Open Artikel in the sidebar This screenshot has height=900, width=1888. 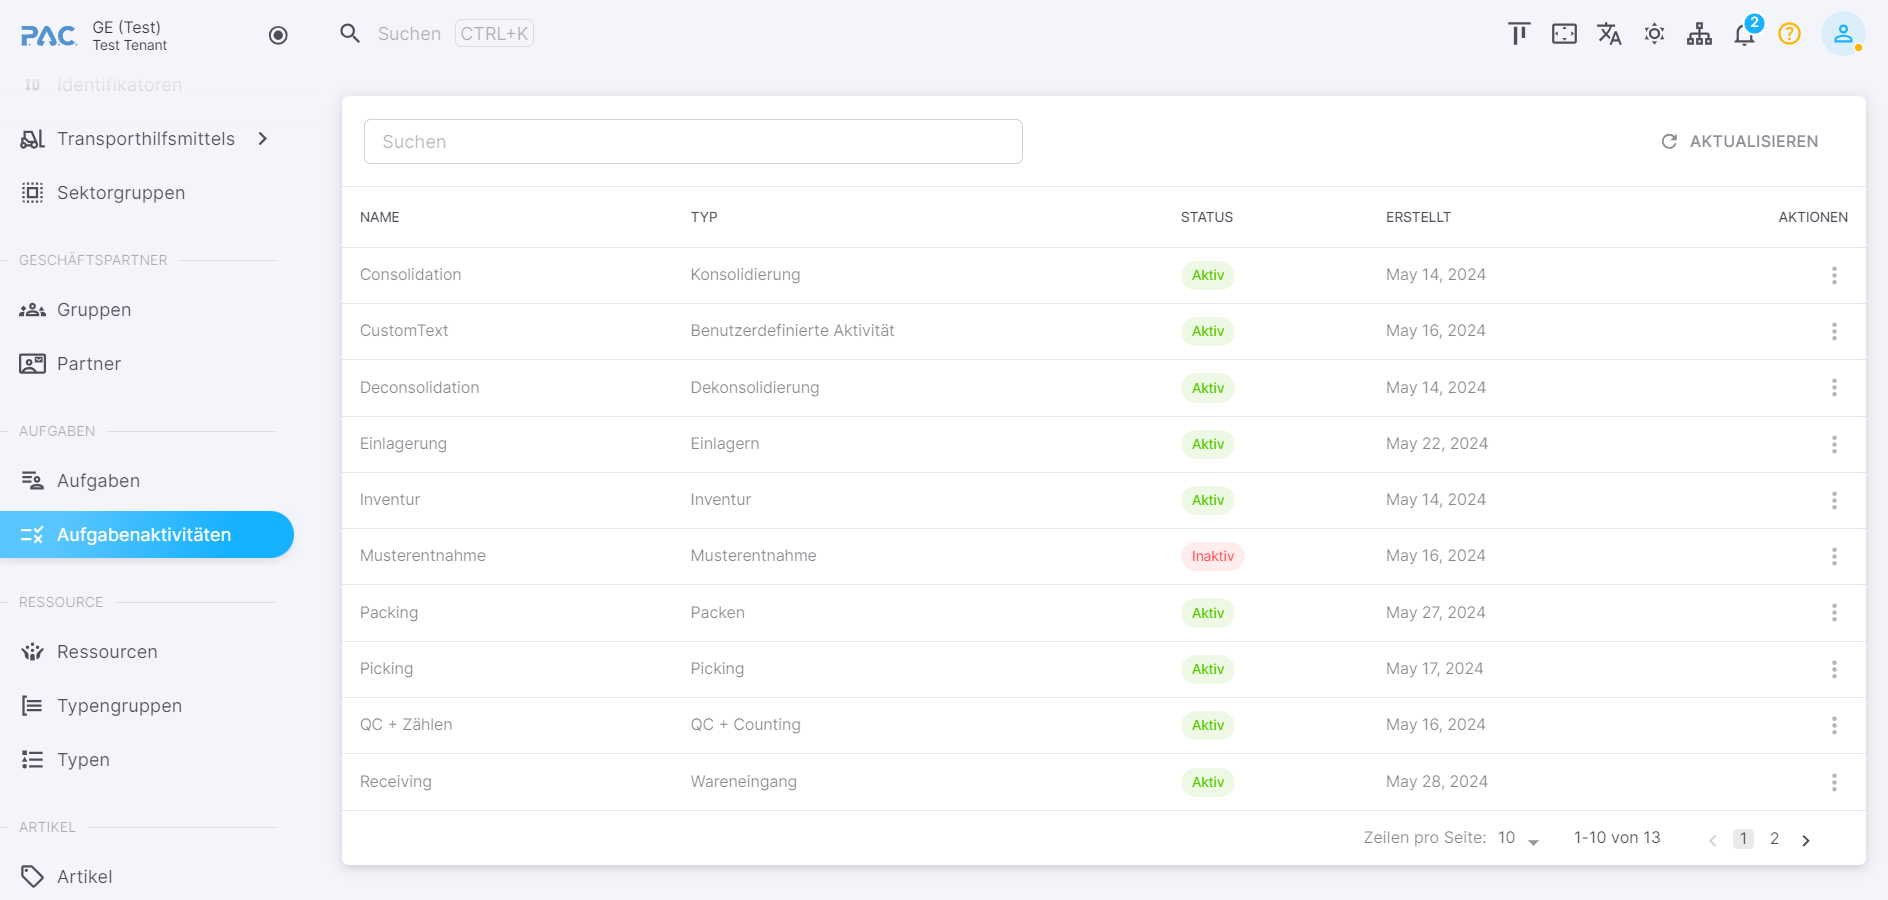coord(84,877)
